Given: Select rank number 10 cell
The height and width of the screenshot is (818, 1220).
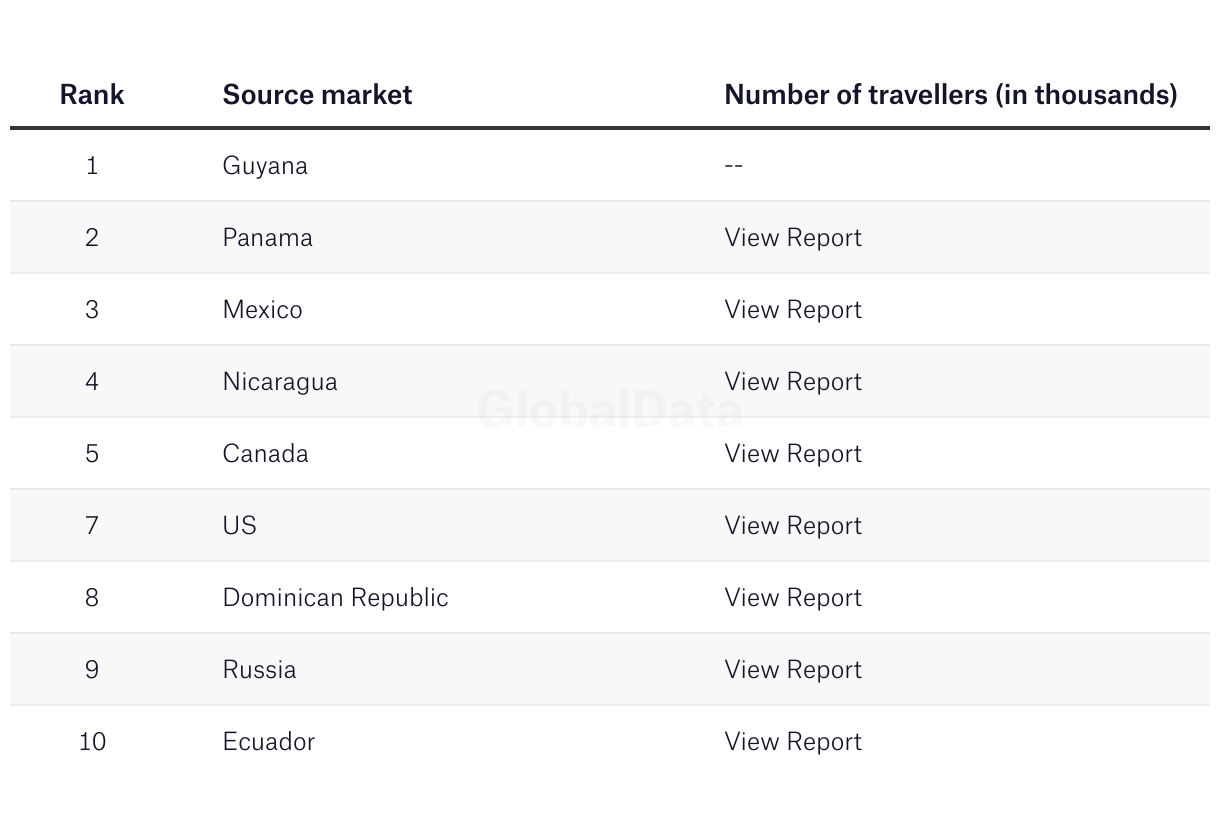Looking at the screenshot, I should coord(92,742).
